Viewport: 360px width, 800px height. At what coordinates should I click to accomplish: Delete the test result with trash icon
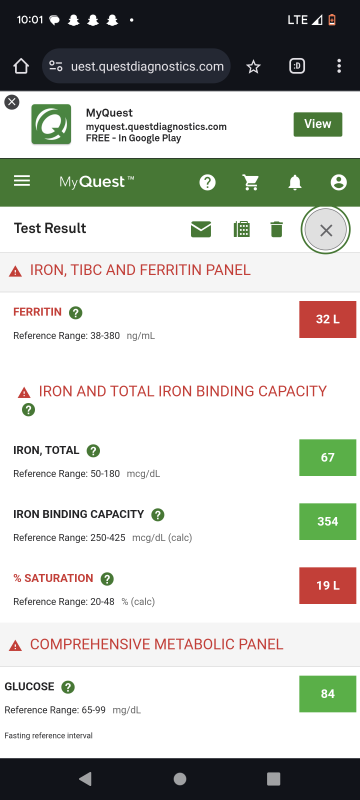click(276, 229)
